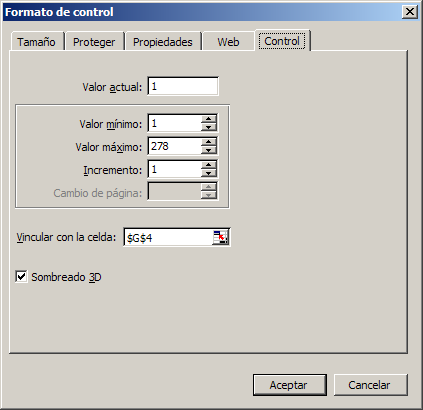
Task: Switch to the Tamaño tab
Action: pos(36,42)
